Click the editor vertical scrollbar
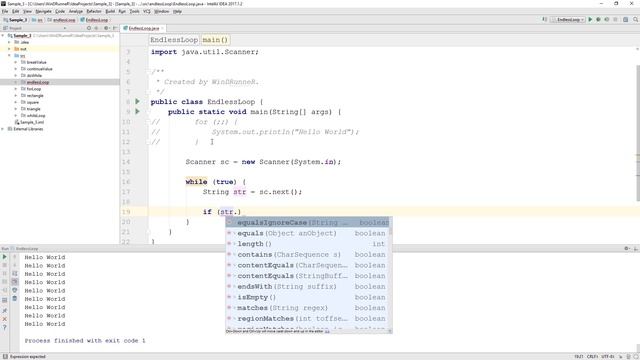The image size is (640, 360). coord(638,133)
